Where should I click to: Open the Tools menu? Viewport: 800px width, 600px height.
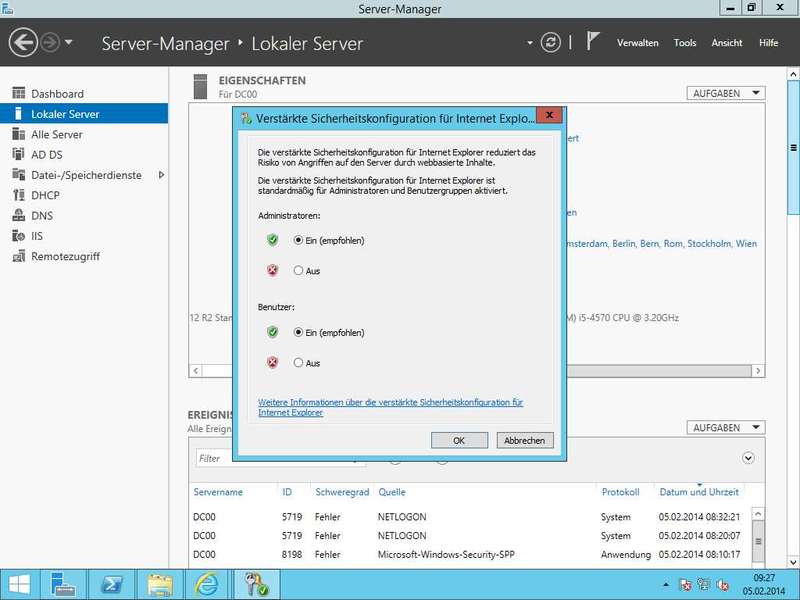click(x=684, y=43)
